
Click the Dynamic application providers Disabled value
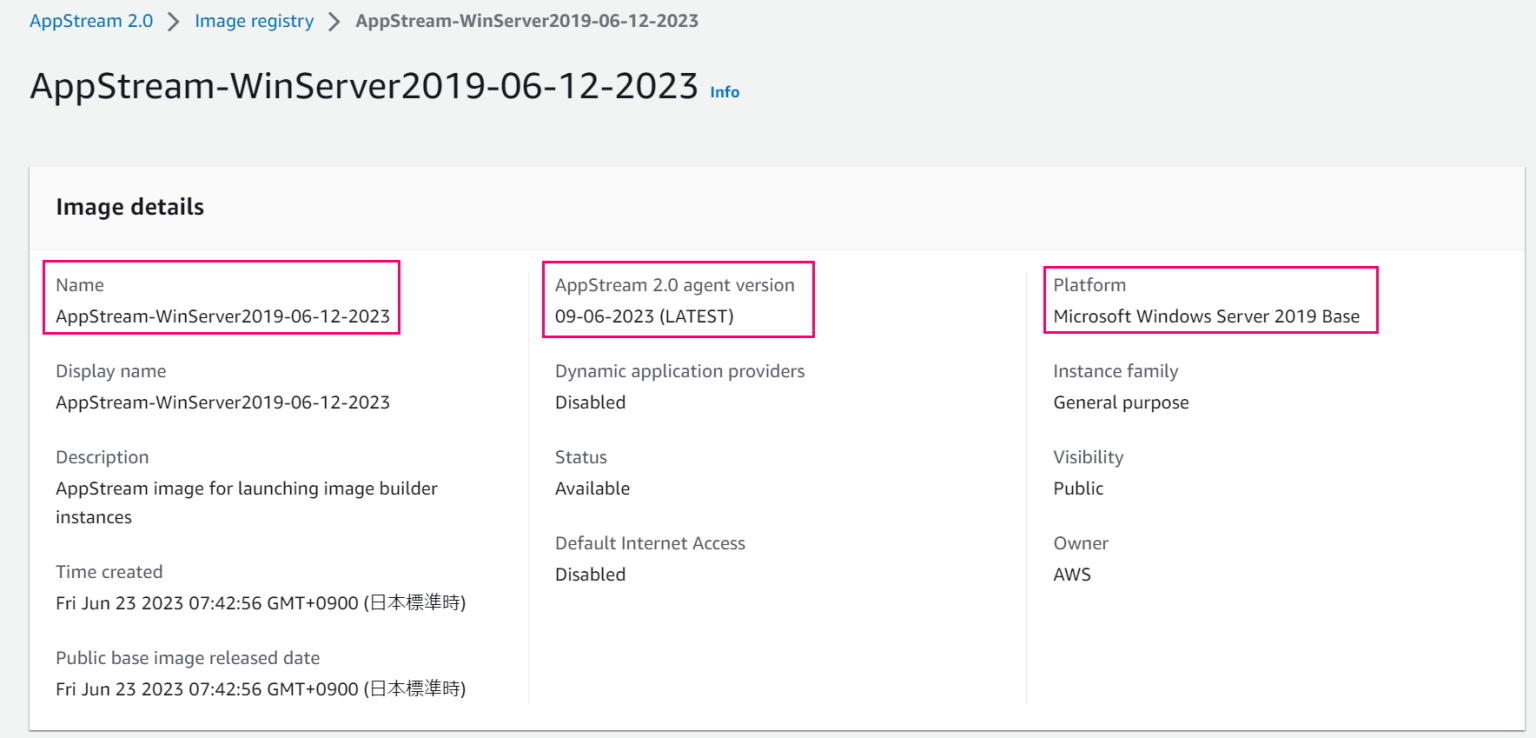590,402
